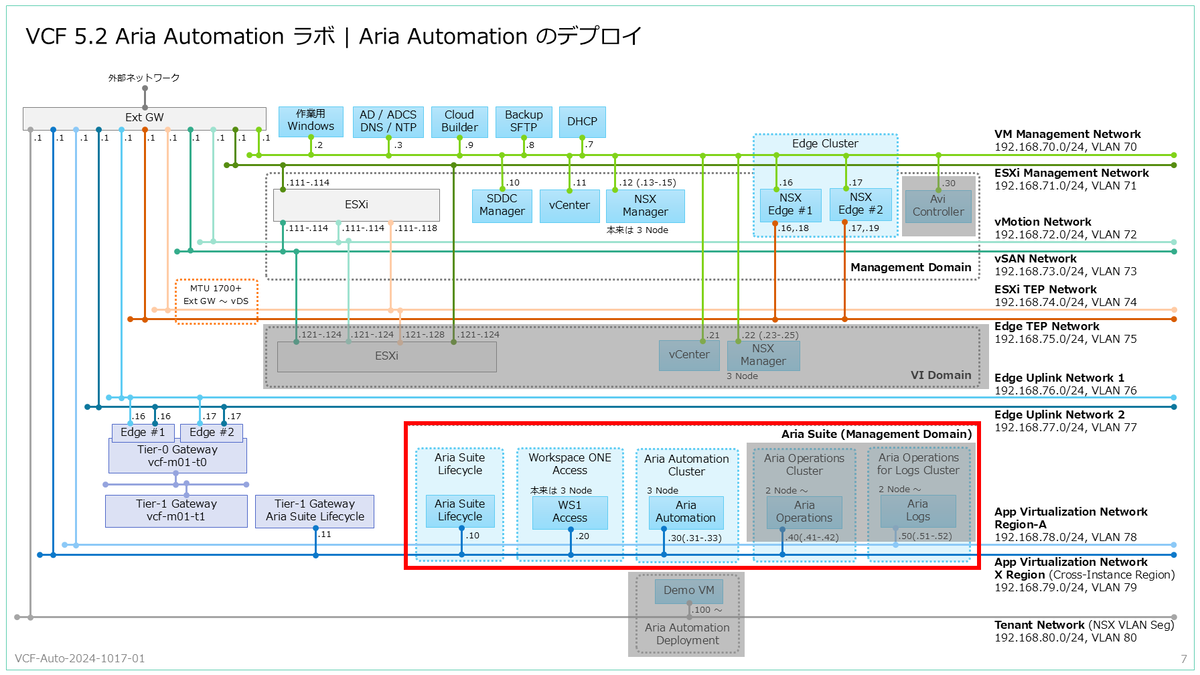Image resolution: width=1200 pixels, height=675 pixels.
Task: Click the Demo VM box
Action: pyautogui.click(x=687, y=591)
